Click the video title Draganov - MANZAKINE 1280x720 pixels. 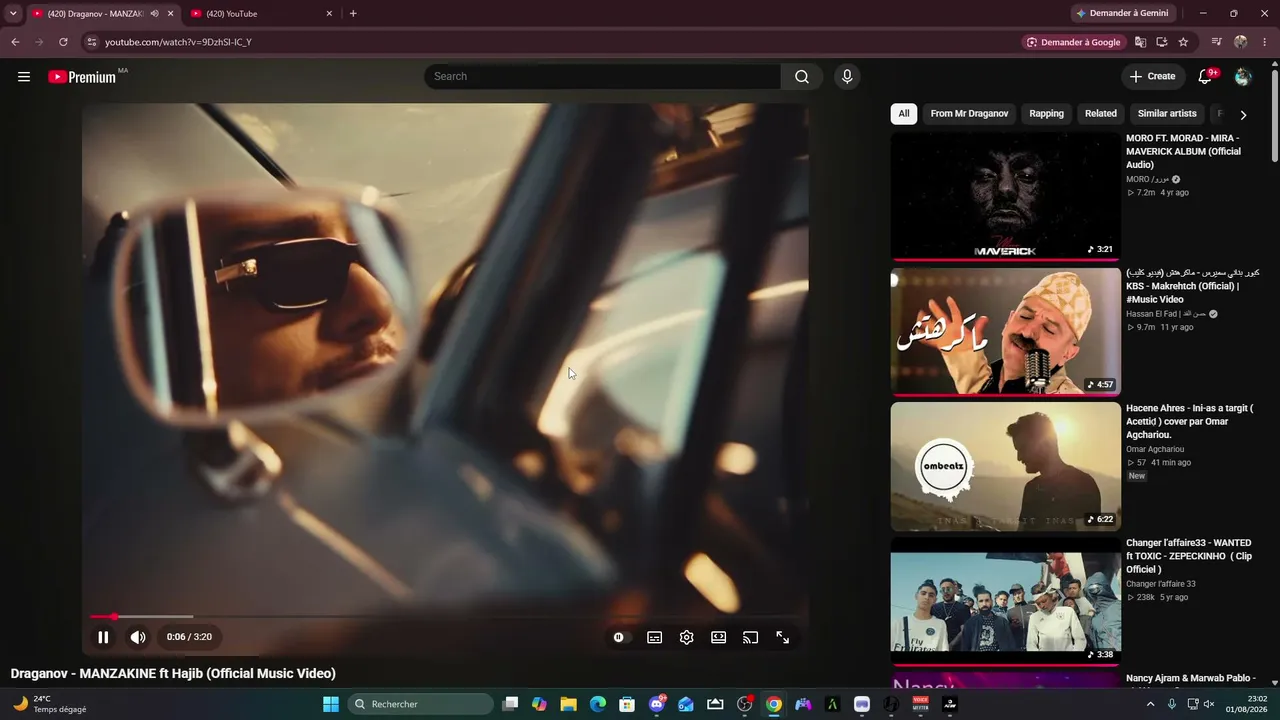coord(173,674)
